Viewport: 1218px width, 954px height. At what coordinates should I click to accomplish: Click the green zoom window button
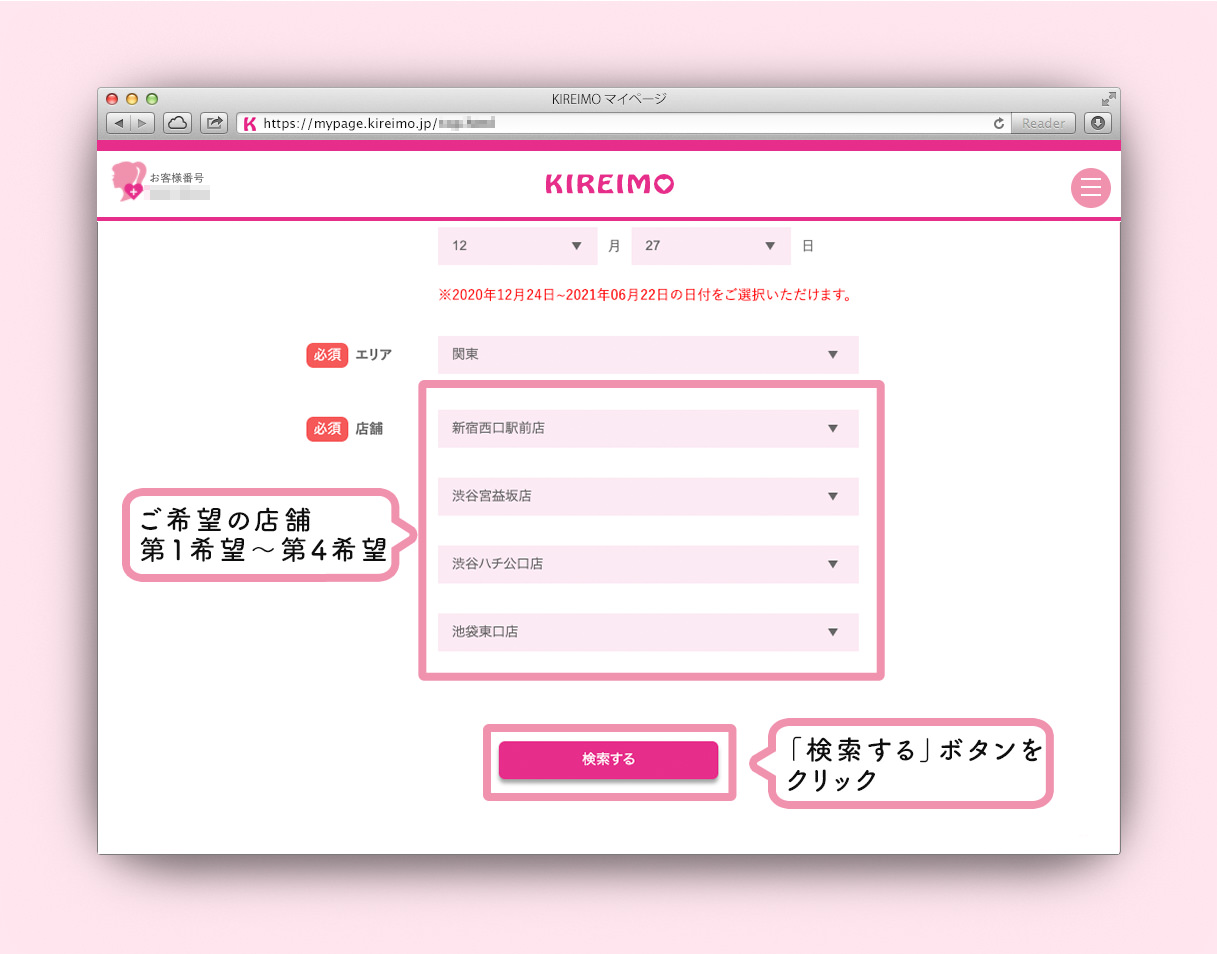(x=152, y=99)
